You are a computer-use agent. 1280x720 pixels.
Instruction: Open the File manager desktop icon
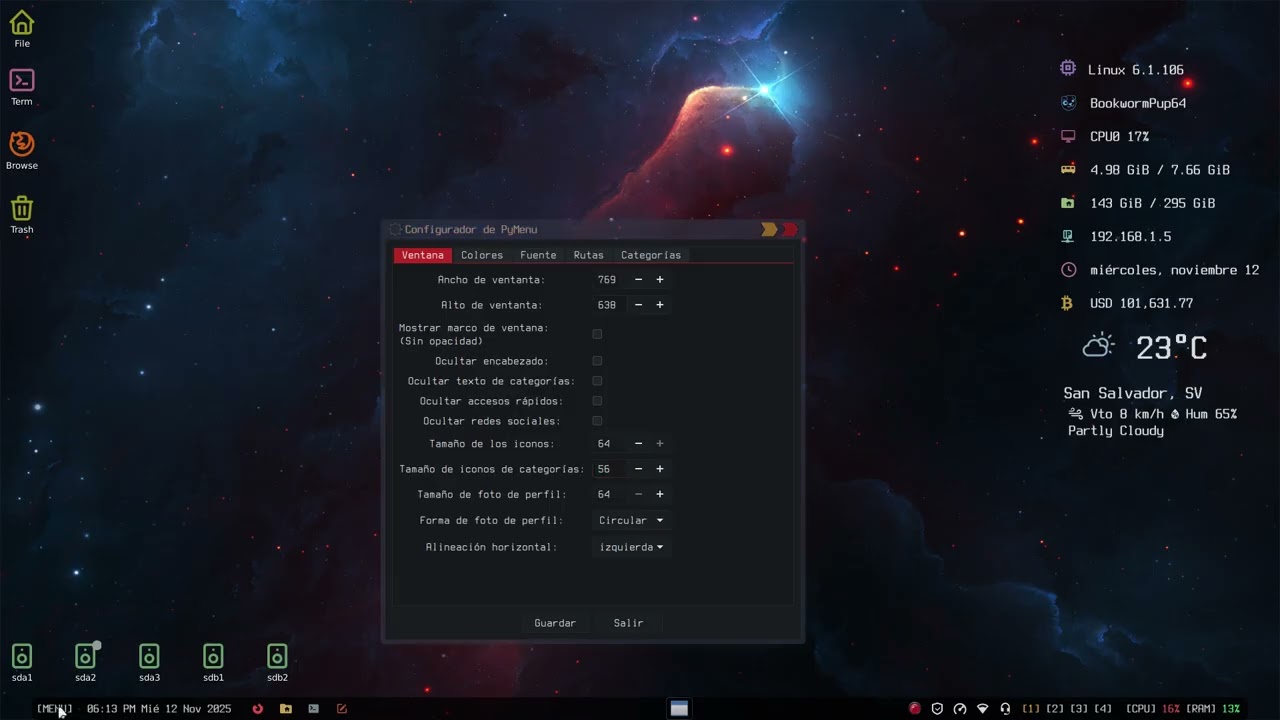point(22,25)
